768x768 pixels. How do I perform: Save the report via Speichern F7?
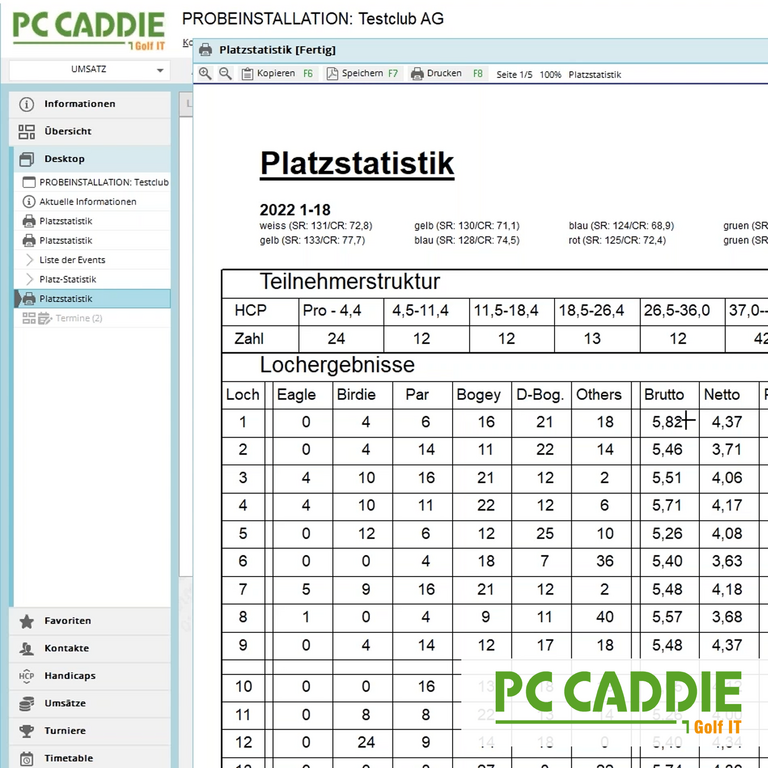(x=363, y=73)
